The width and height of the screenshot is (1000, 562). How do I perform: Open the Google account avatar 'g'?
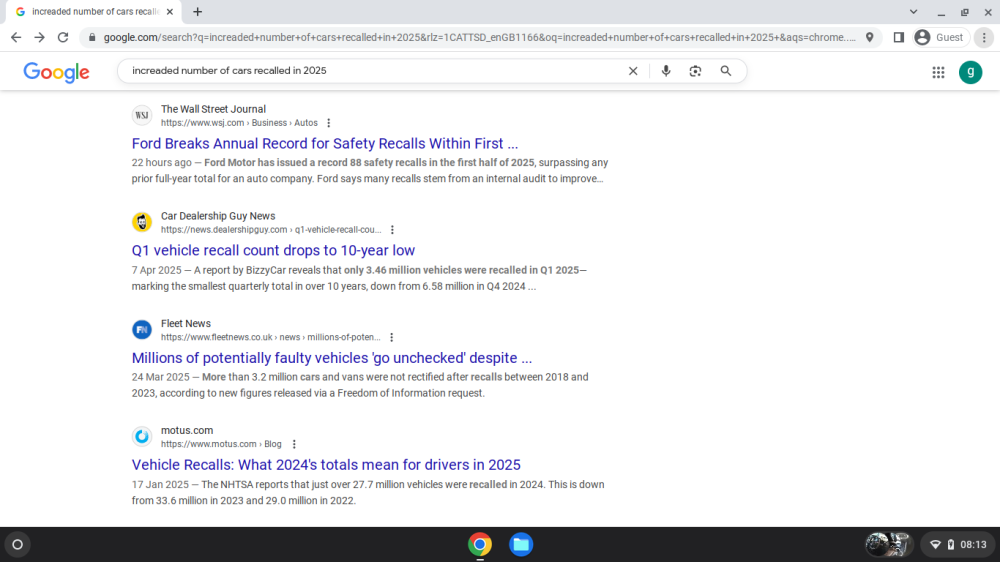pyautogui.click(x=971, y=72)
